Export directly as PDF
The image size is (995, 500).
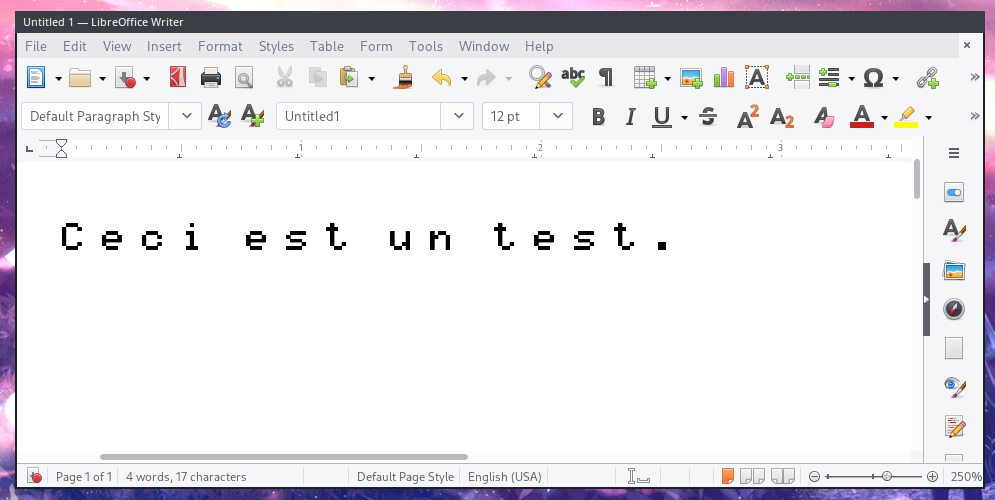(x=178, y=77)
